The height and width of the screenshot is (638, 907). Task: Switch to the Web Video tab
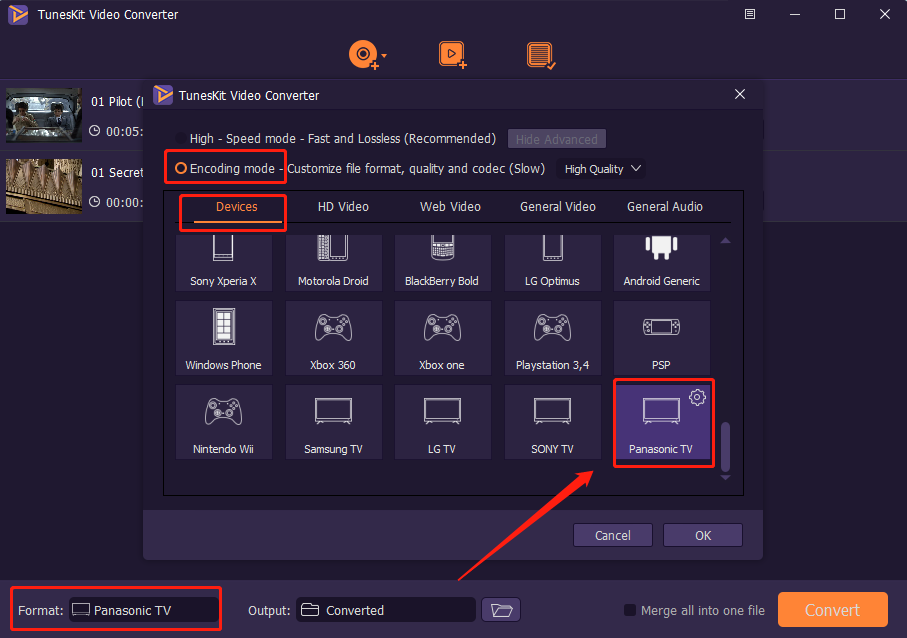[450, 207]
